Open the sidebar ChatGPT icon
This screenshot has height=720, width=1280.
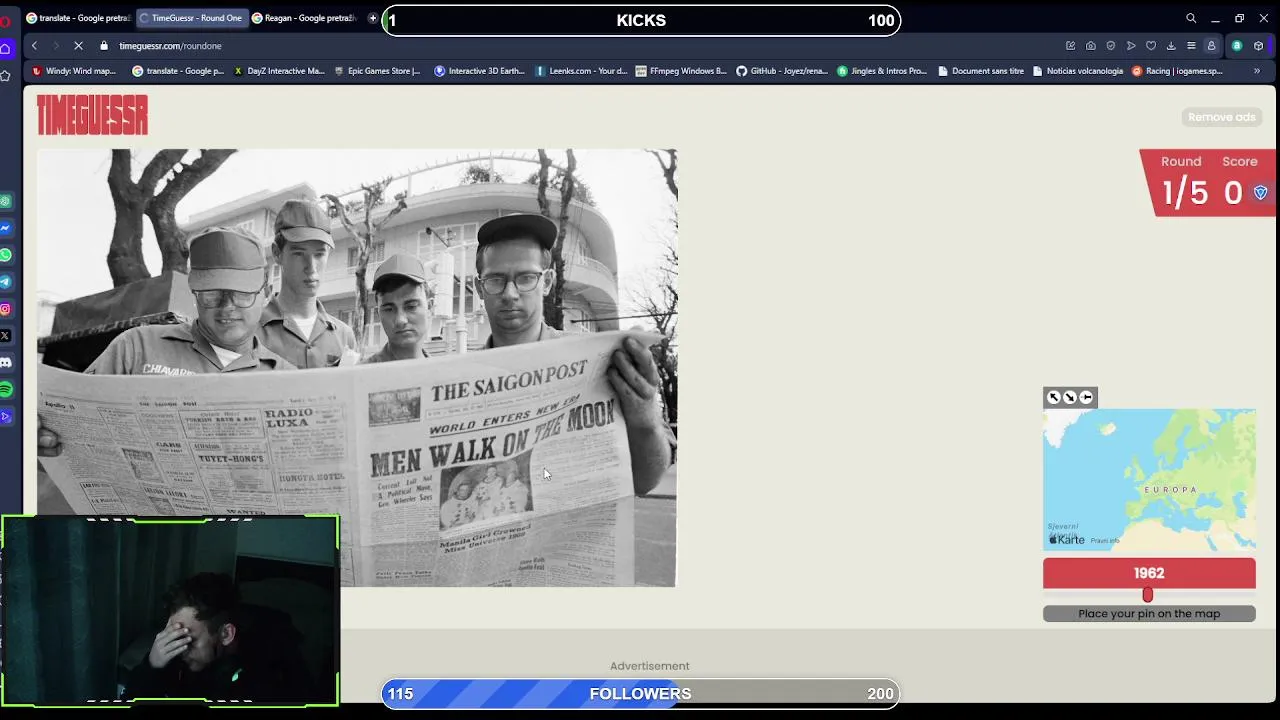pyautogui.click(x=6, y=201)
